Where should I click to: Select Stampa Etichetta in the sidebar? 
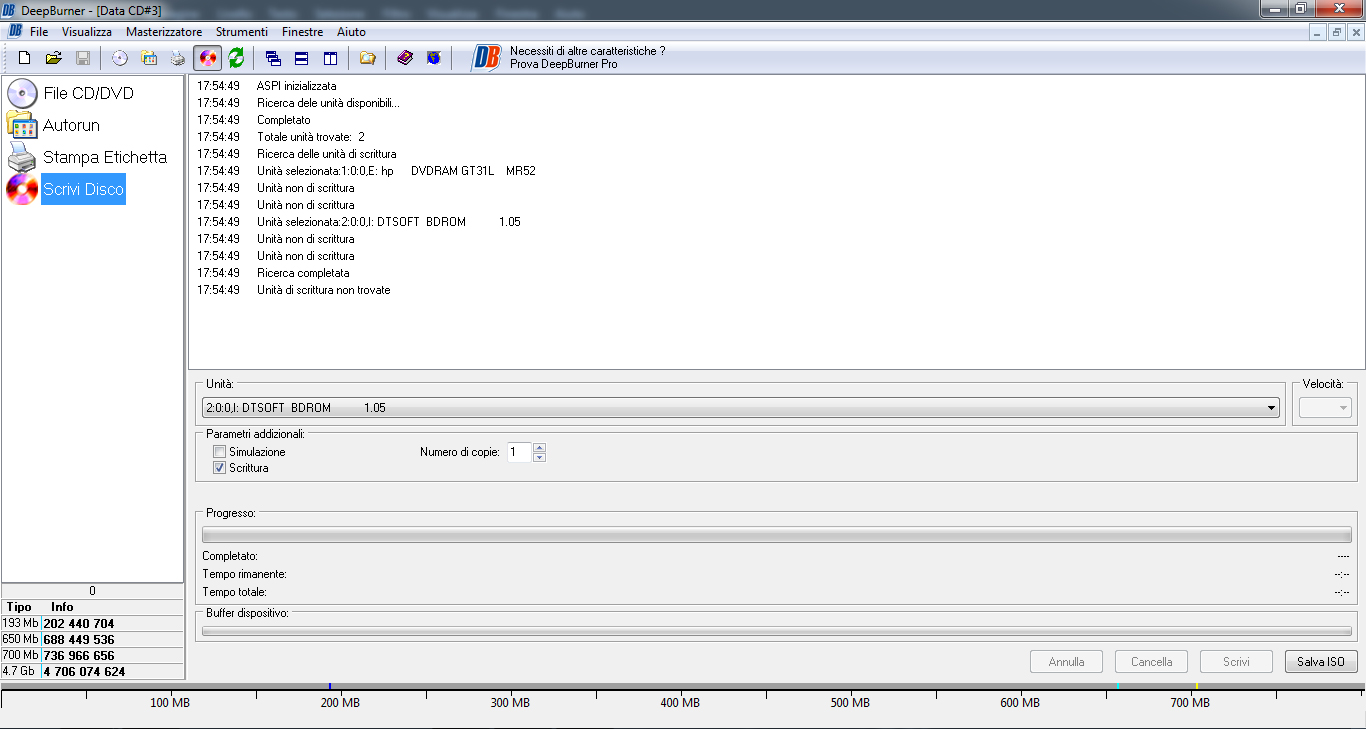point(104,157)
